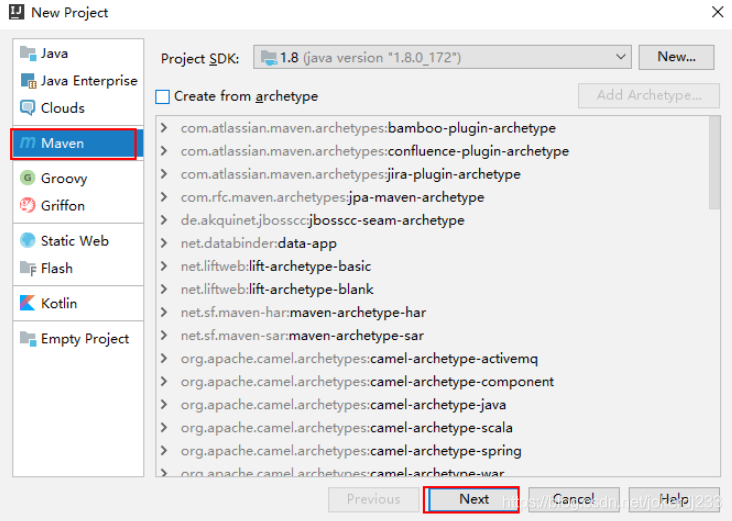This screenshot has height=521, width=732.
Task: Select Java in project type list
Action: click(78, 53)
